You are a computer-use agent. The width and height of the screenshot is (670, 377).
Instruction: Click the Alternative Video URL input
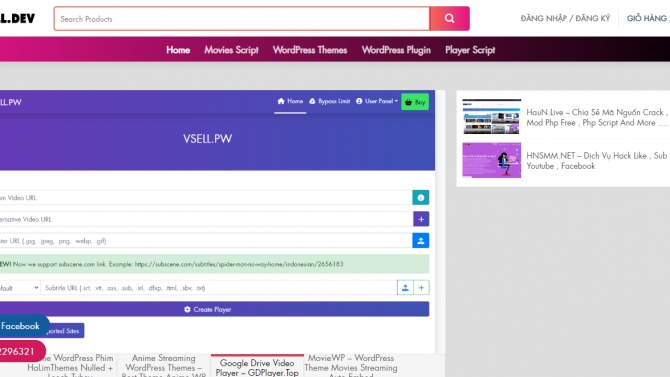[206, 219]
